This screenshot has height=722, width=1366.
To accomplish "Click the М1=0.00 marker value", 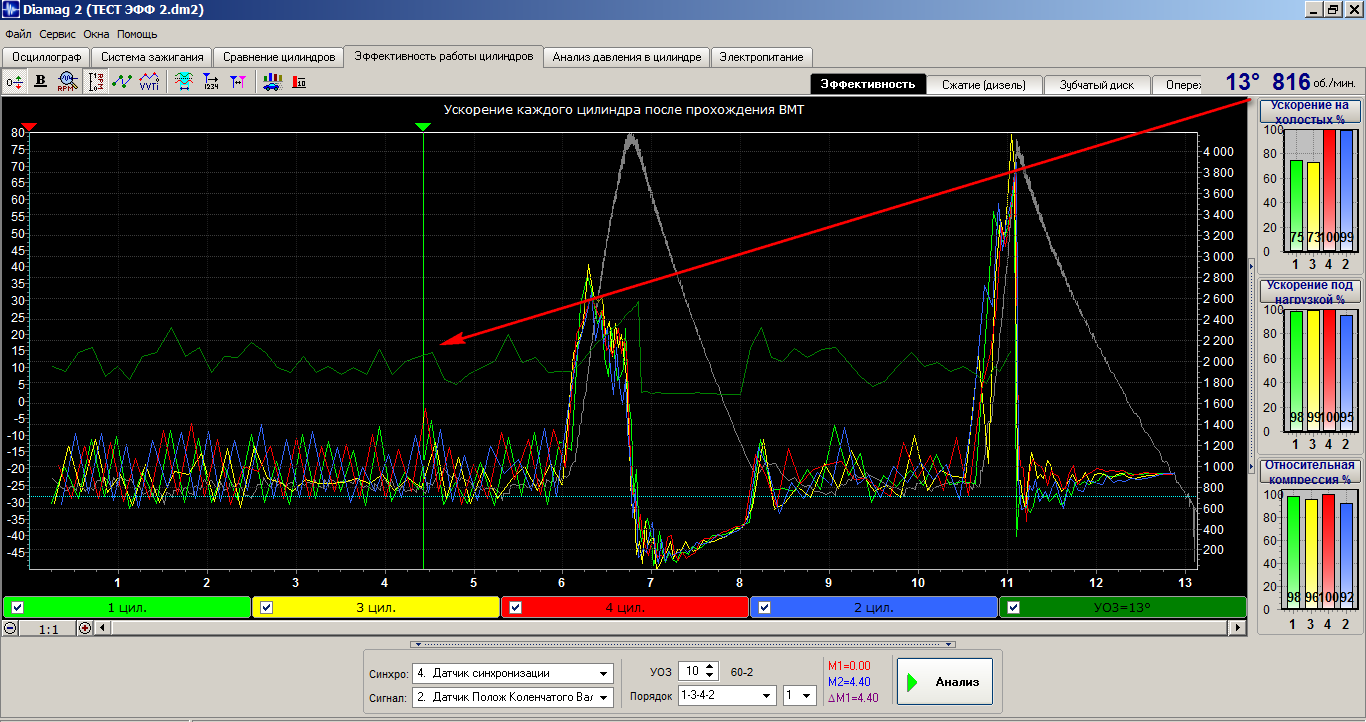I will [848, 665].
